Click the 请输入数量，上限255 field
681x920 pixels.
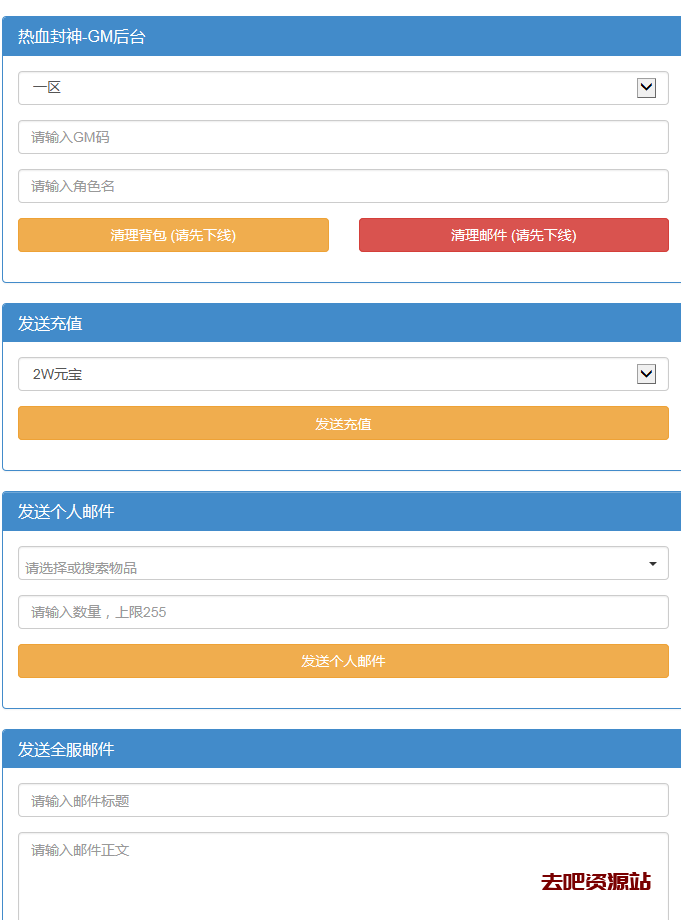tap(343, 612)
